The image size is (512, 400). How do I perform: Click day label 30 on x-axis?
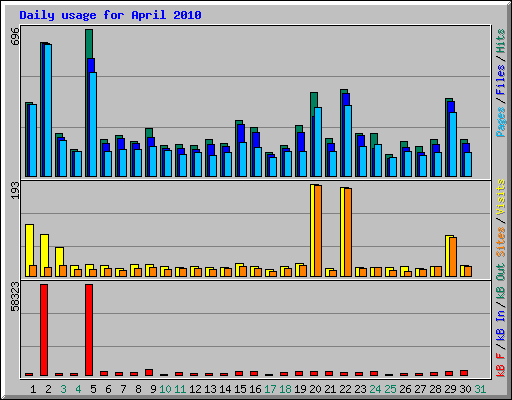tap(465, 389)
